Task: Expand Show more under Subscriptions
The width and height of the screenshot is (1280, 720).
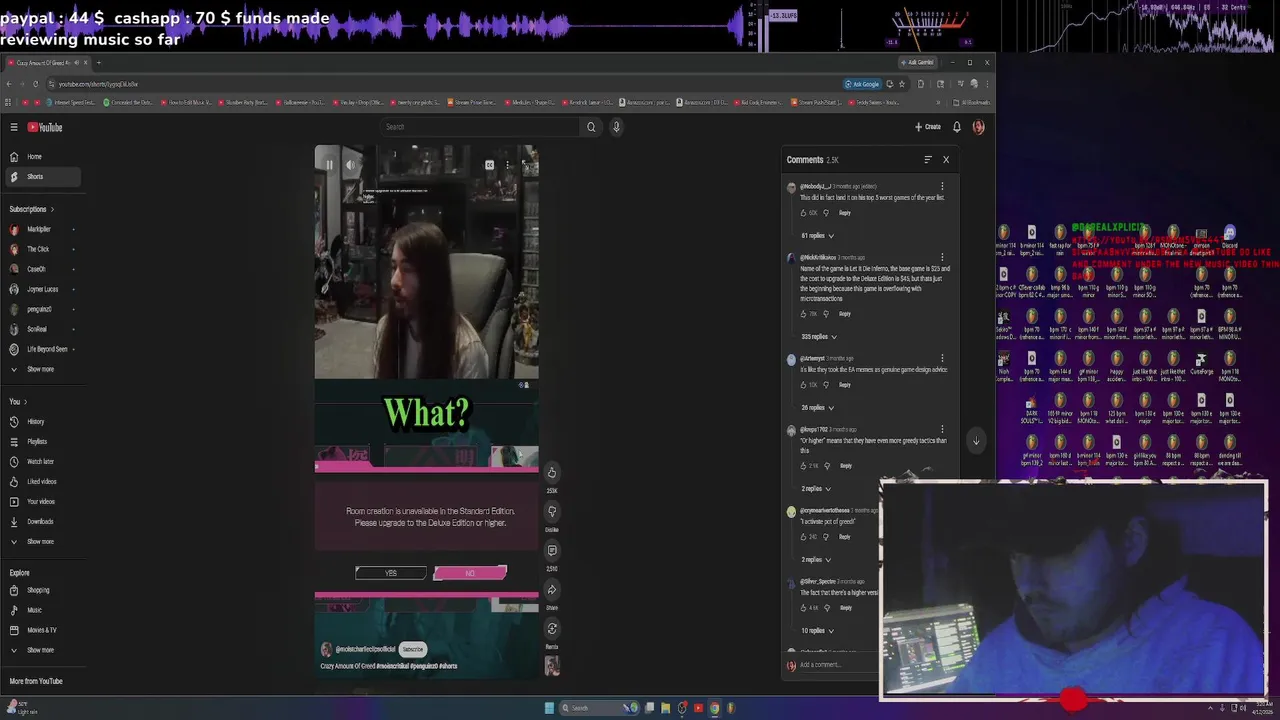Action: click(x=41, y=369)
